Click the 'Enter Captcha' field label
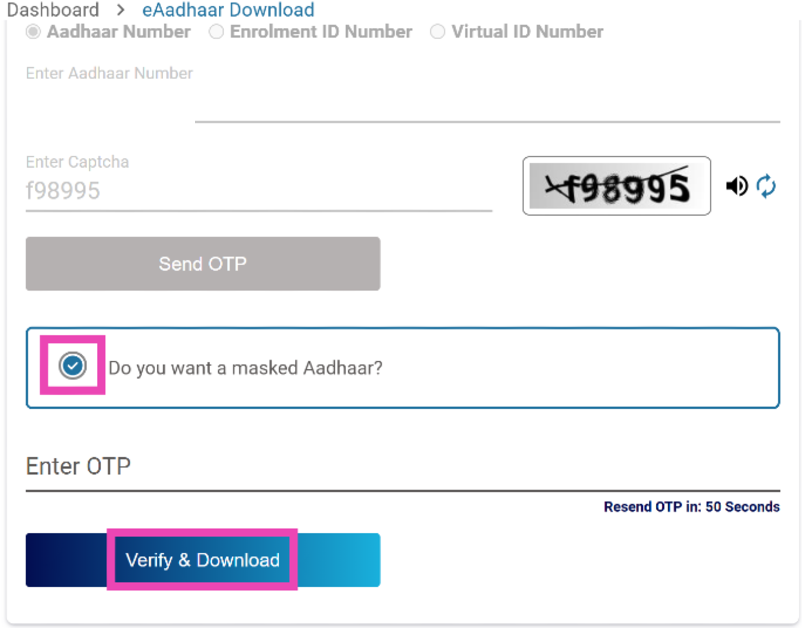The width and height of the screenshot is (802, 628). [x=77, y=162]
